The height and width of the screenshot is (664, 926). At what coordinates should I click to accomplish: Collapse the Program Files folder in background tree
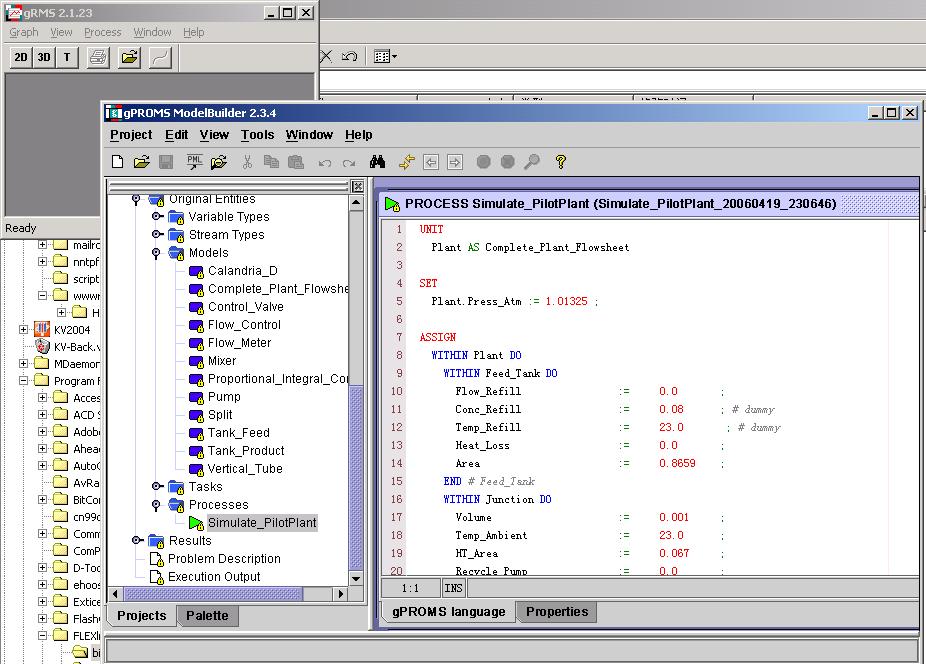[x=24, y=380]
